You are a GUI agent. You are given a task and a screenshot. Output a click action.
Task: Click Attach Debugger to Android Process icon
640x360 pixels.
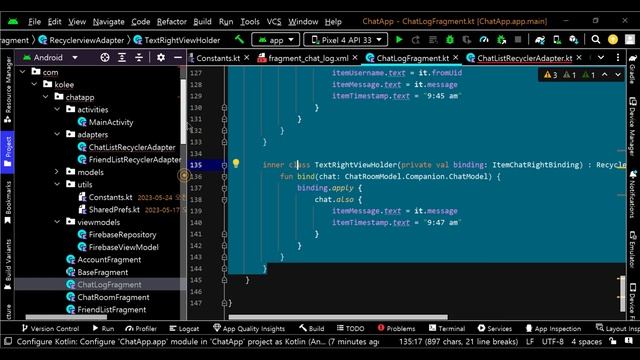tap(501, 40)
